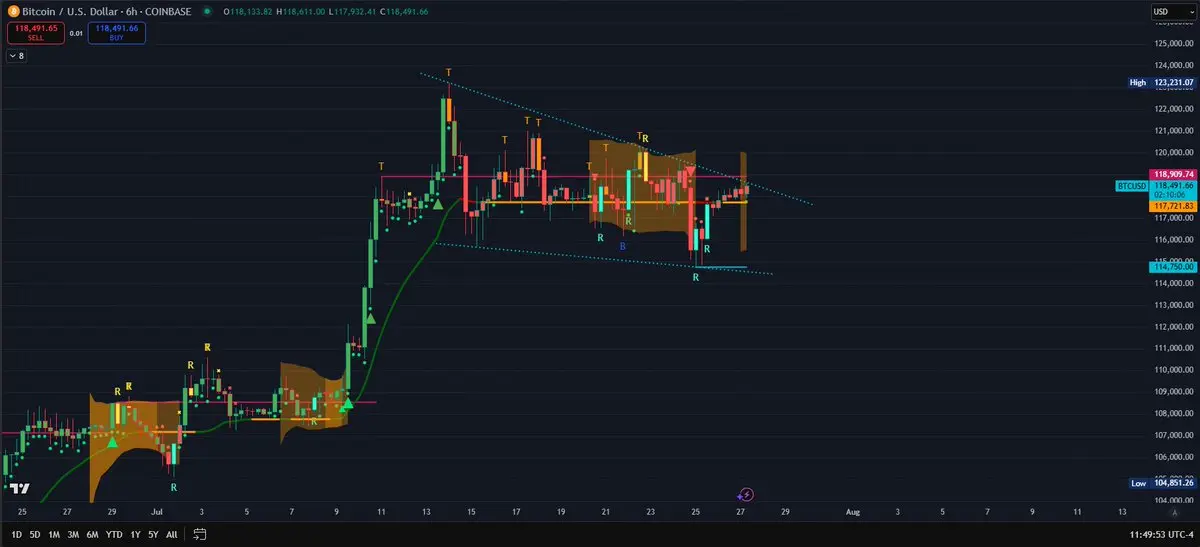This screenshot has width=1200, height=547.
Task: Open the Go to date calendar icon
Action: pyautogui.click(x=200, y=534)
